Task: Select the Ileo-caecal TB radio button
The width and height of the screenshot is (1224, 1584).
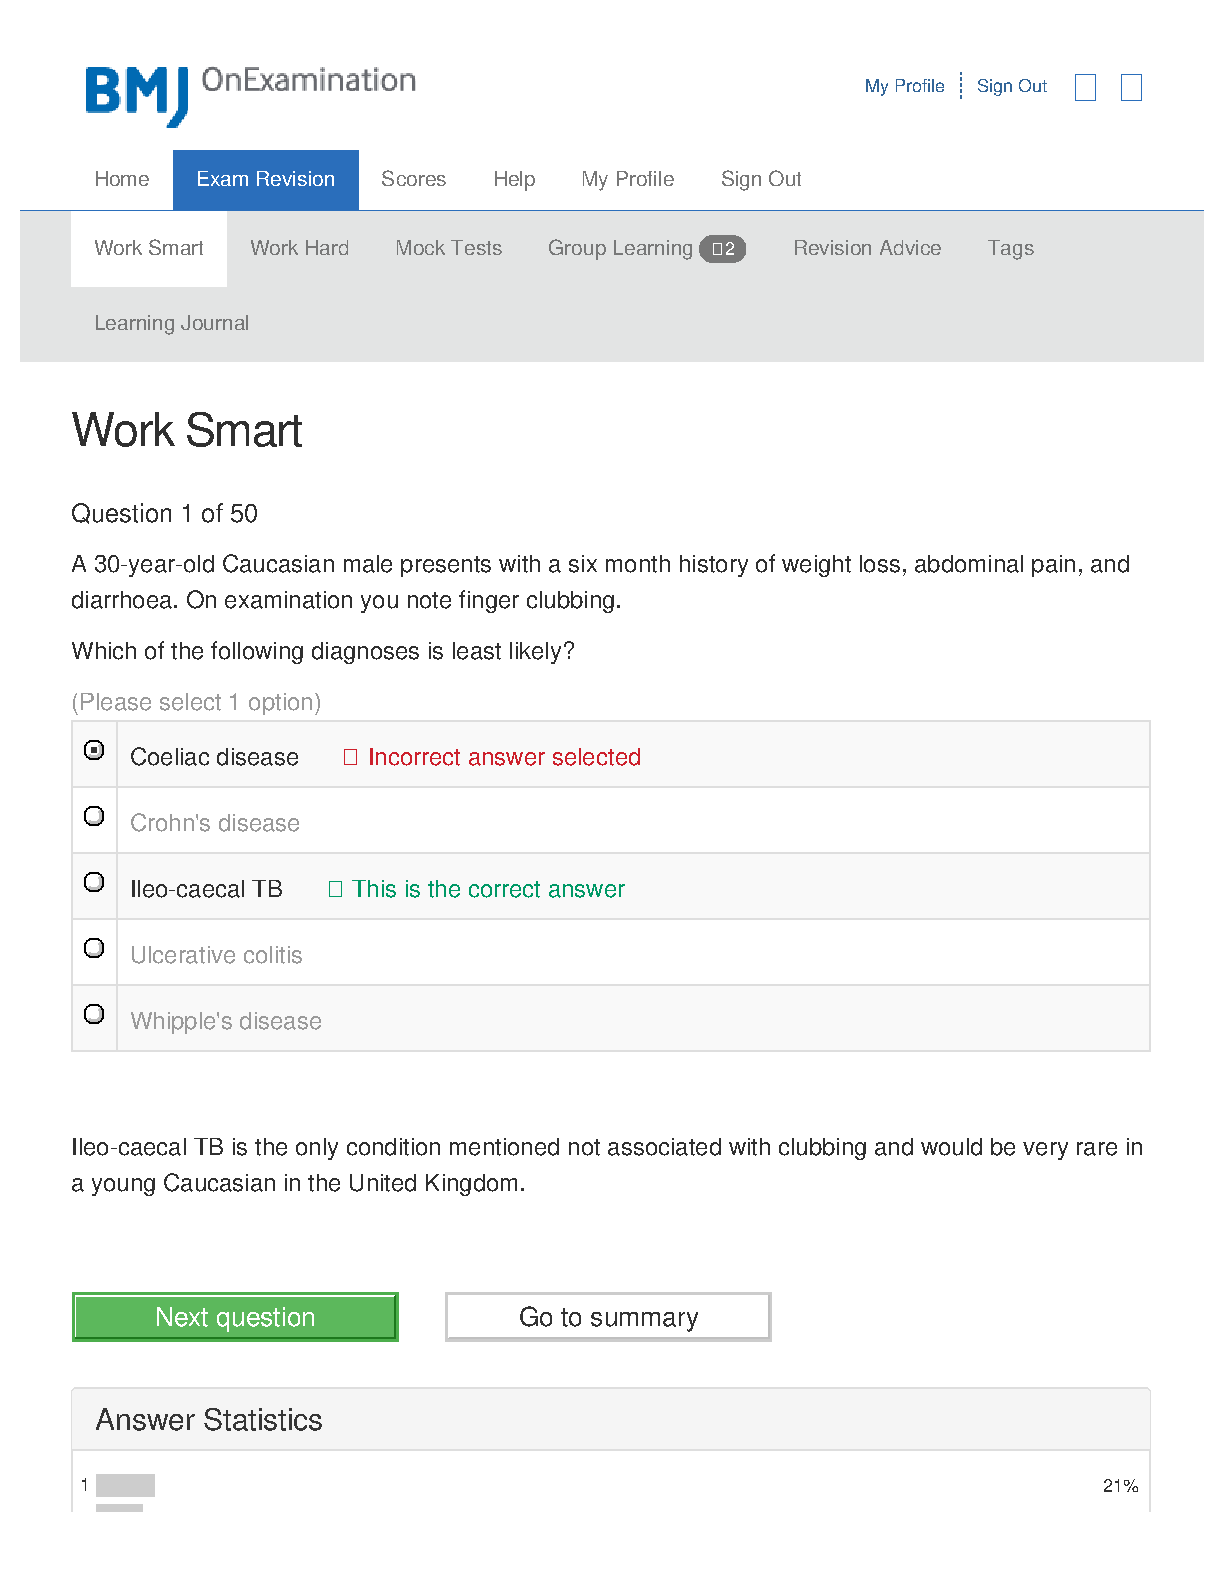Action: coord(94,882)
